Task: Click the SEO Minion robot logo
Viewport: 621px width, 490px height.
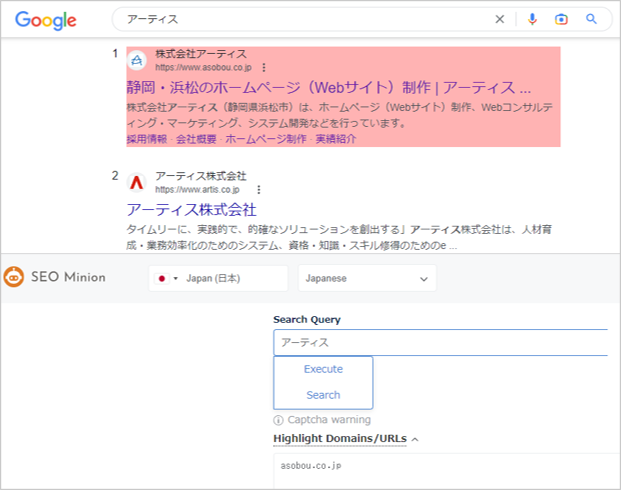Action: (13, 277)
